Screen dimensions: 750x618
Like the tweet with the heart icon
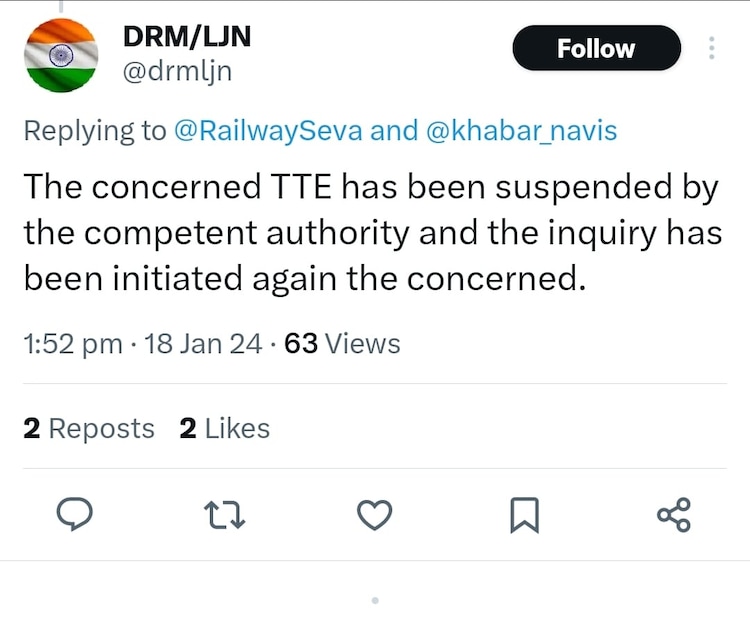(374, 515)
